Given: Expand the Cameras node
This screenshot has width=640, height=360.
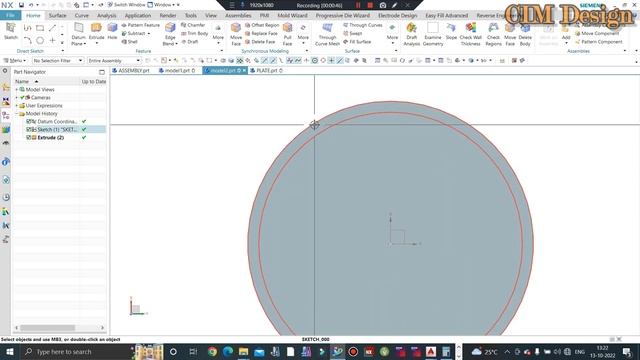Looking at the screenshot, I should tap(17, 98).
